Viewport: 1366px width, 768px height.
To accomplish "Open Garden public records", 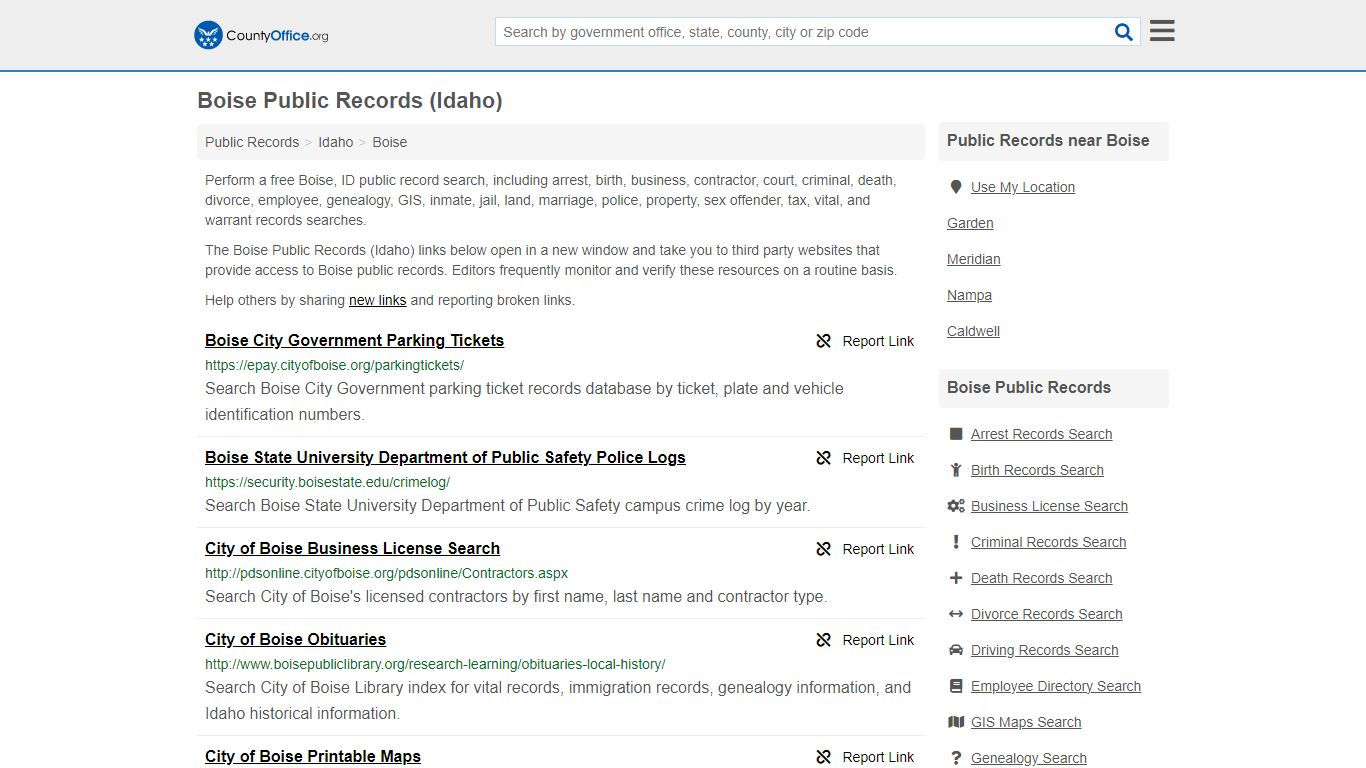I will 970,223.
